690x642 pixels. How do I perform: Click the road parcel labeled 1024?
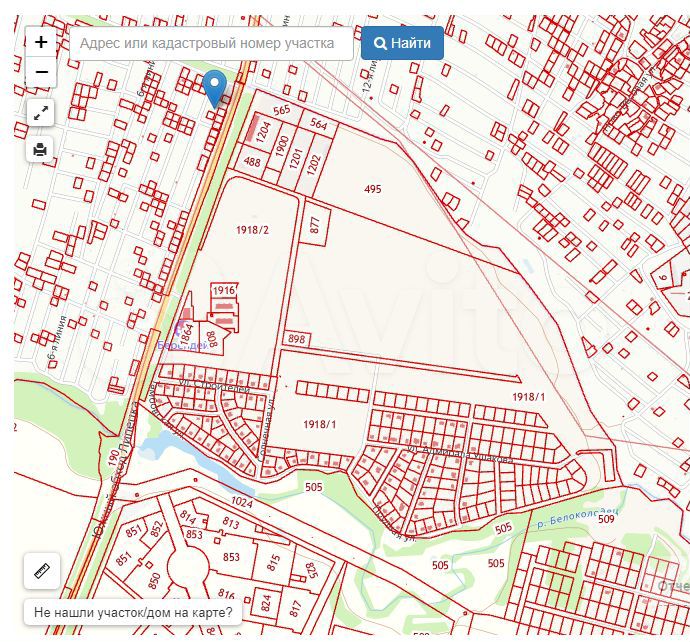[241, 501]
